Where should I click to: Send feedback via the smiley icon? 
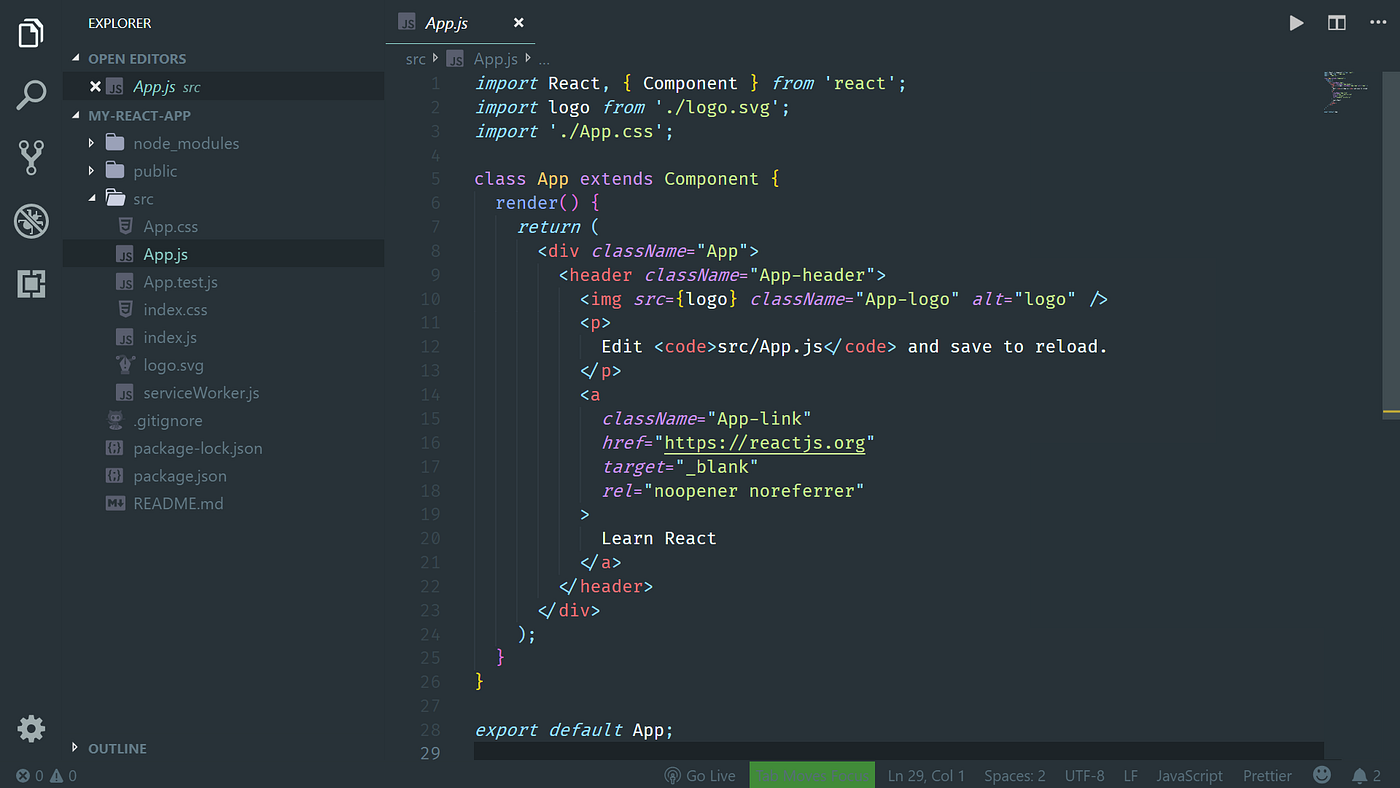[x=1322, y=775]
